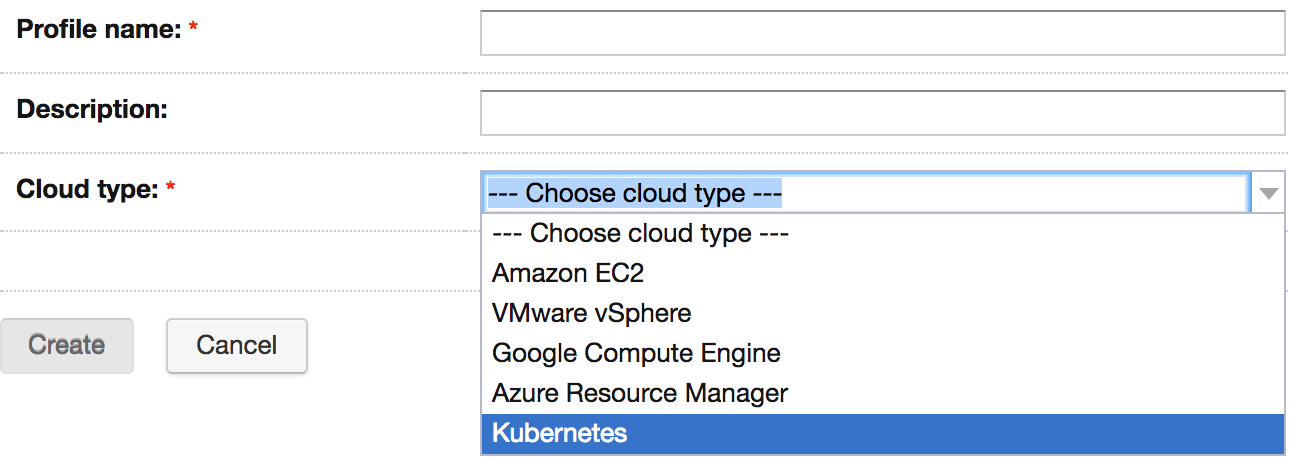1289x461 pixels.
Task: Click the 'Cloud type:' label
Action: 88,189
